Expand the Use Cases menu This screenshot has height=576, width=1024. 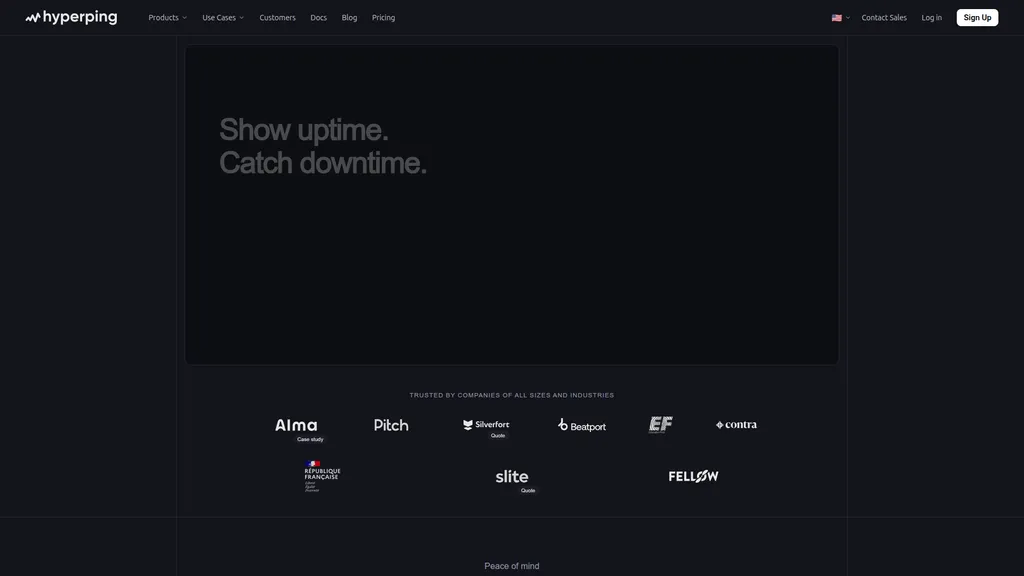click(223, 18)
